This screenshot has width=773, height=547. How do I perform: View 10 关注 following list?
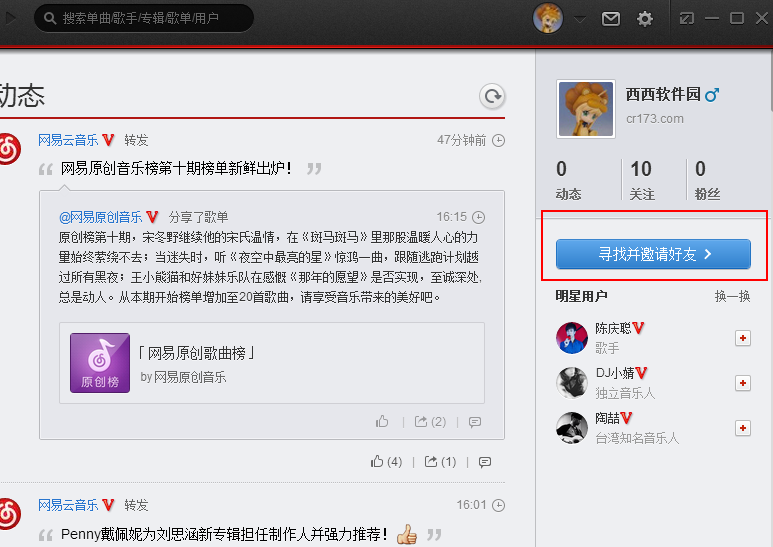[642, 180]
